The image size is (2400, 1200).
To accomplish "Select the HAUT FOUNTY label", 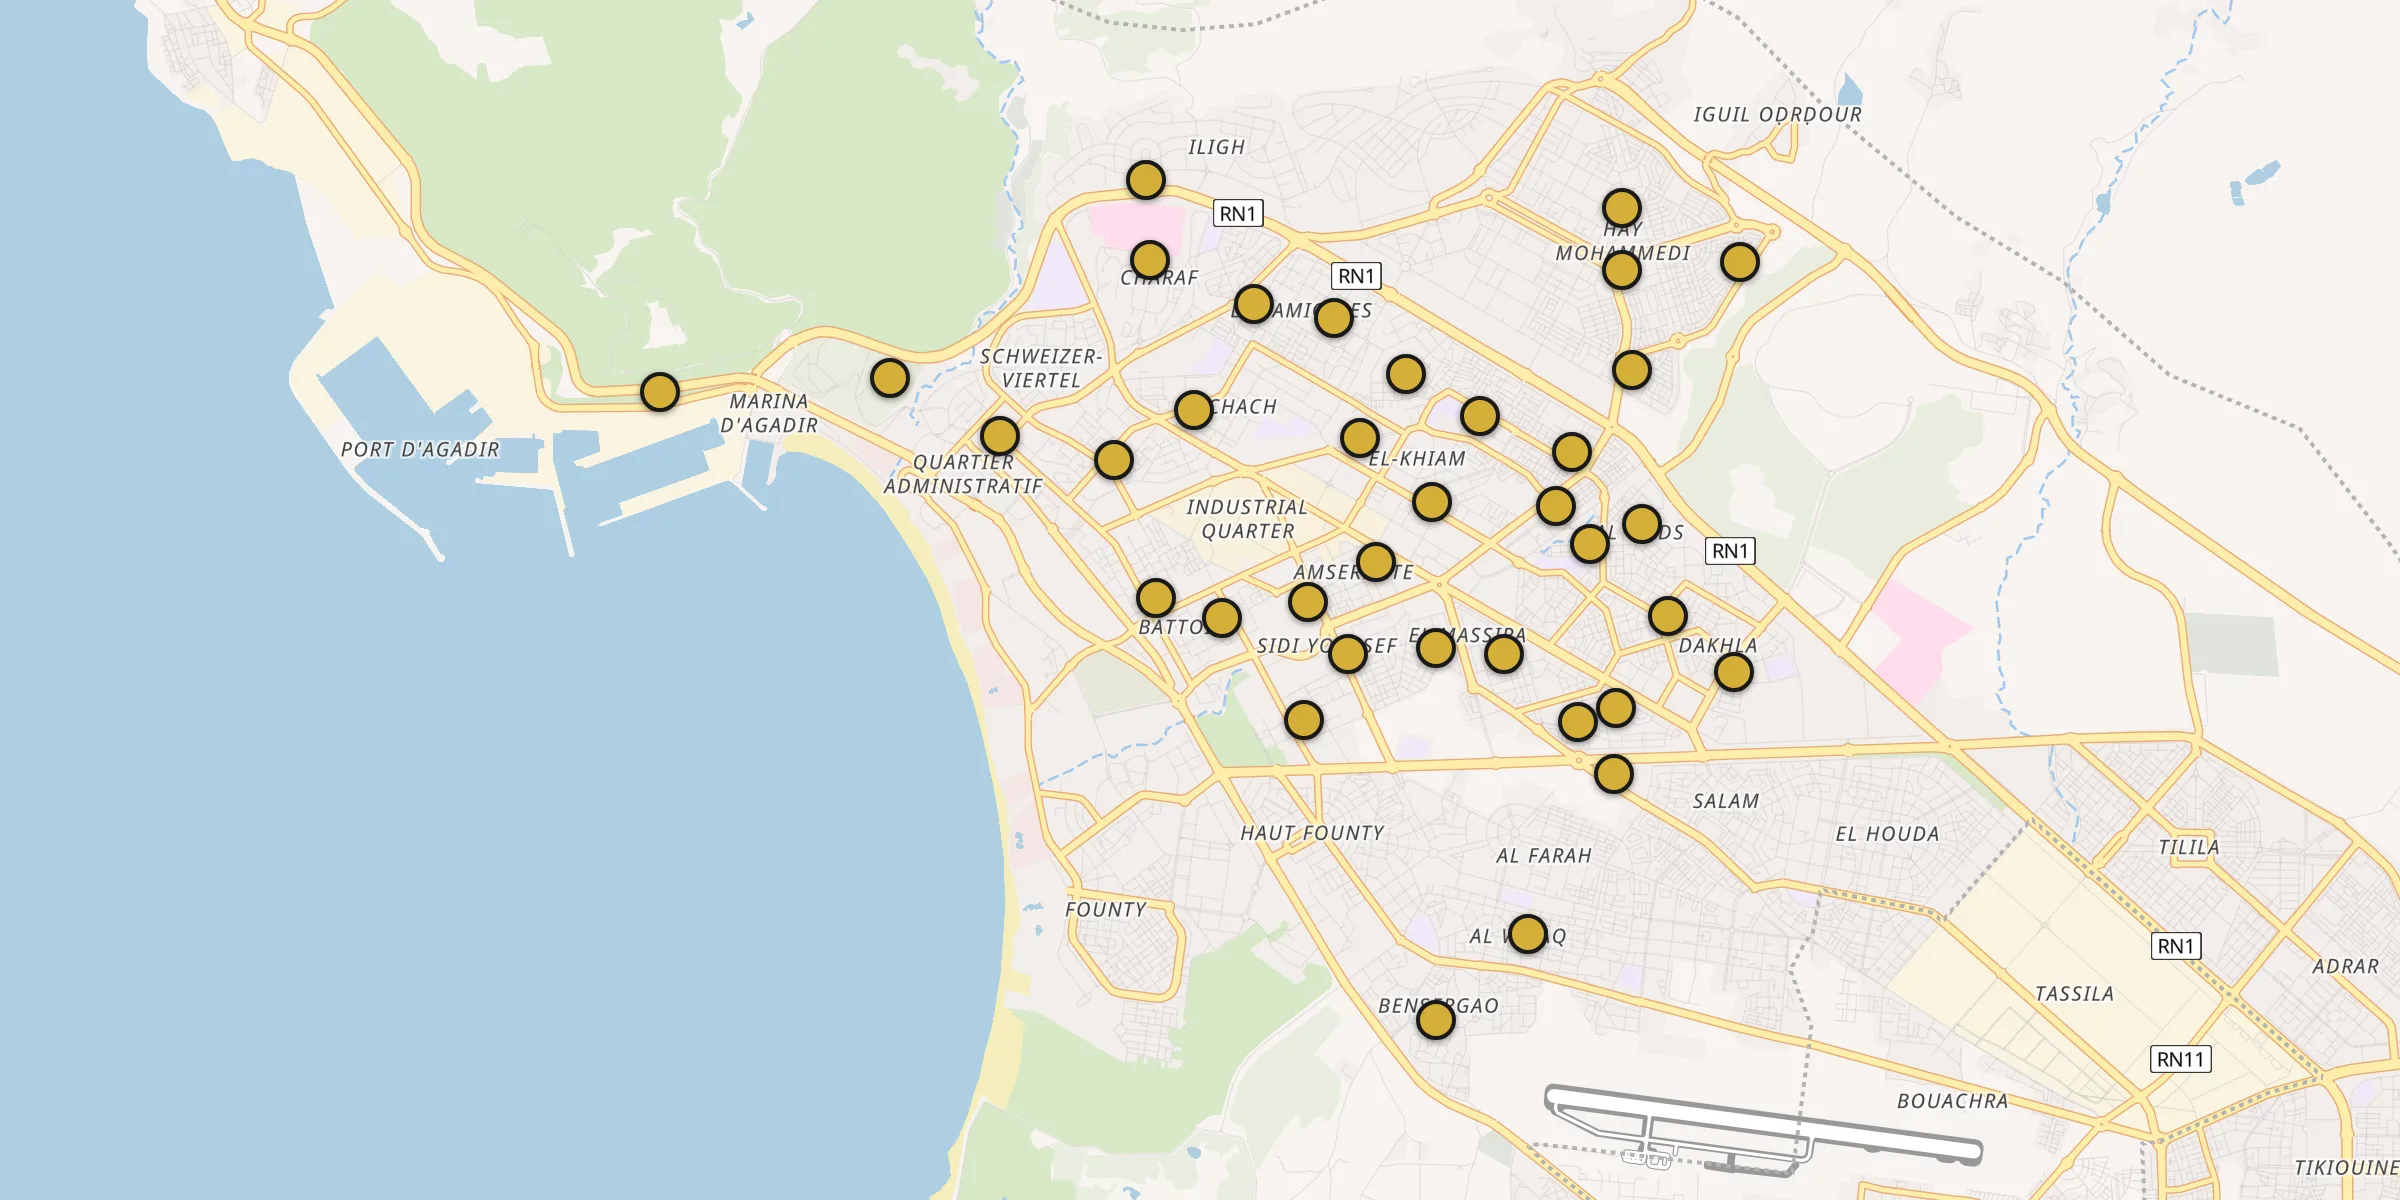I will coord(1312,833).
